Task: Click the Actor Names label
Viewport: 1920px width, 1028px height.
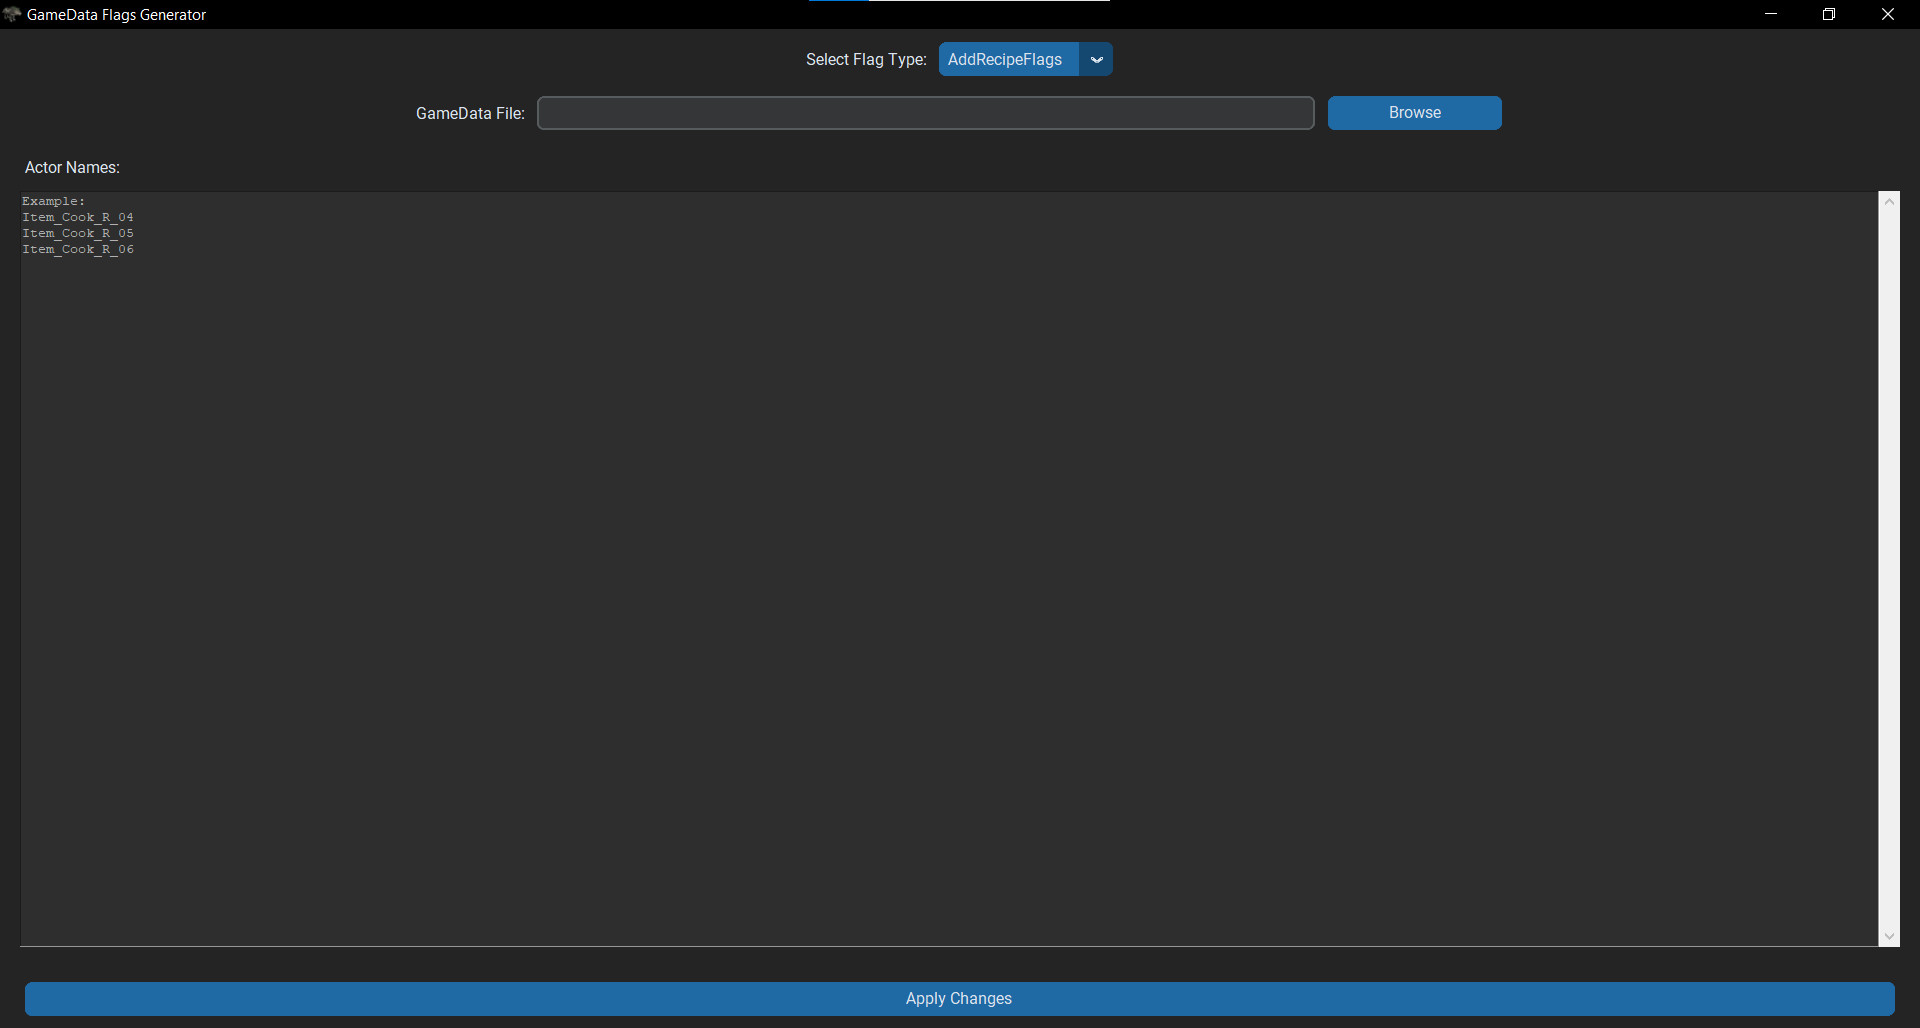Action: (x=70, y=166)
